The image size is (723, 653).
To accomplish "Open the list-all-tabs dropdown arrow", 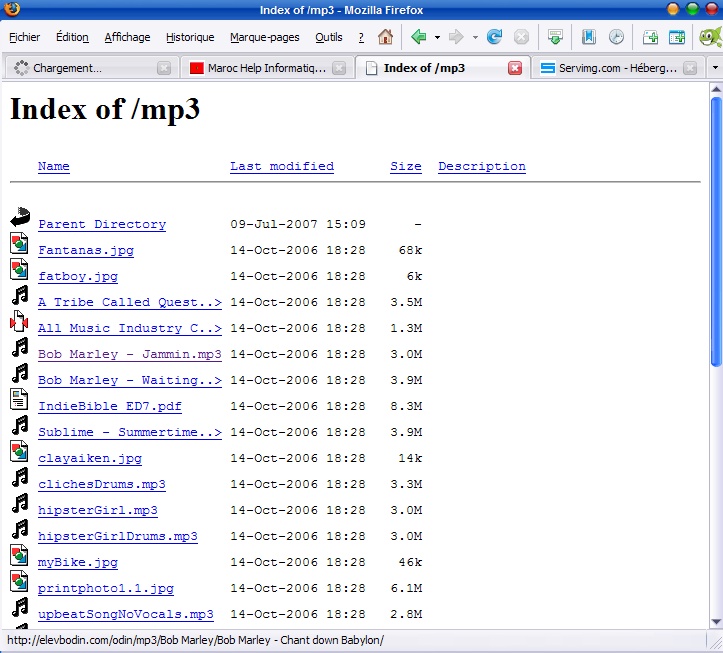I will click(715, 68).
